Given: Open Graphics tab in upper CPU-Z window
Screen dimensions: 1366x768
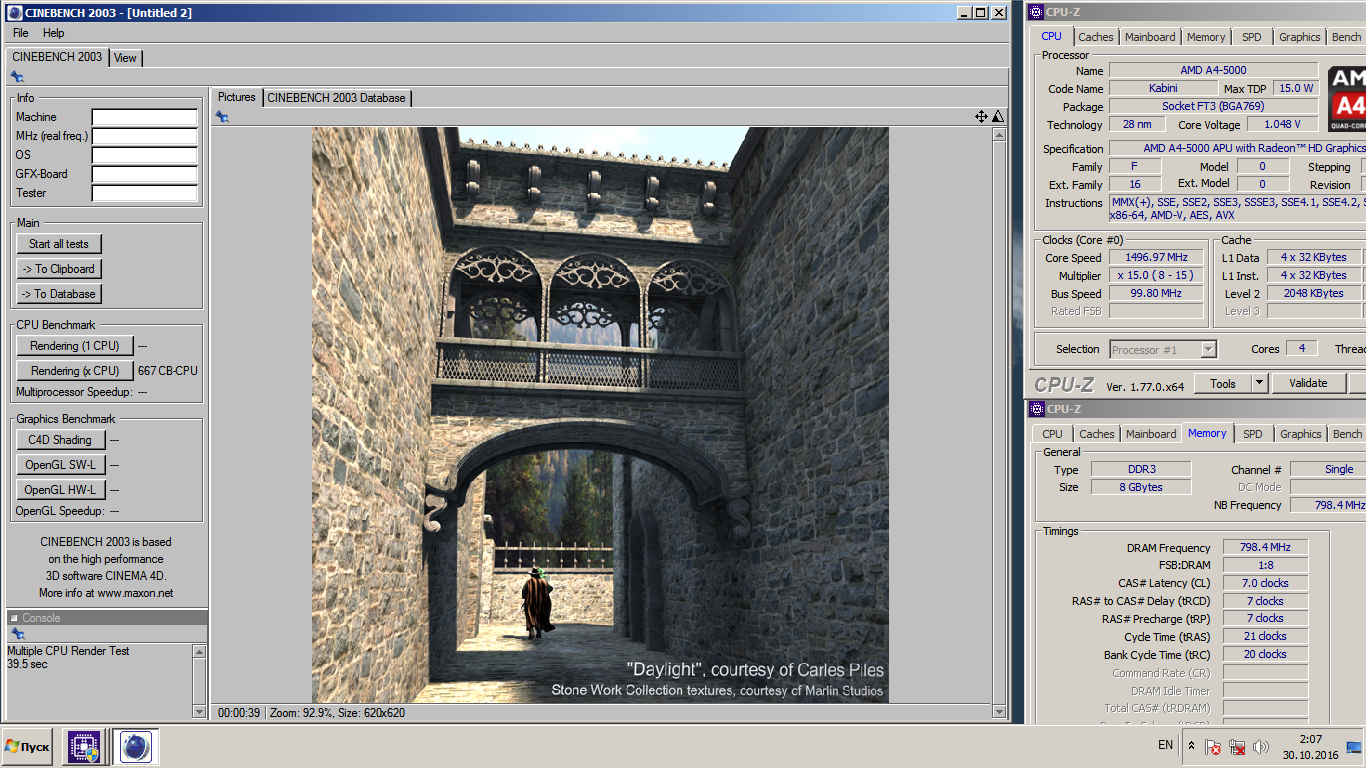Looking at the screenshot, I should click(x=1300, y=37).
